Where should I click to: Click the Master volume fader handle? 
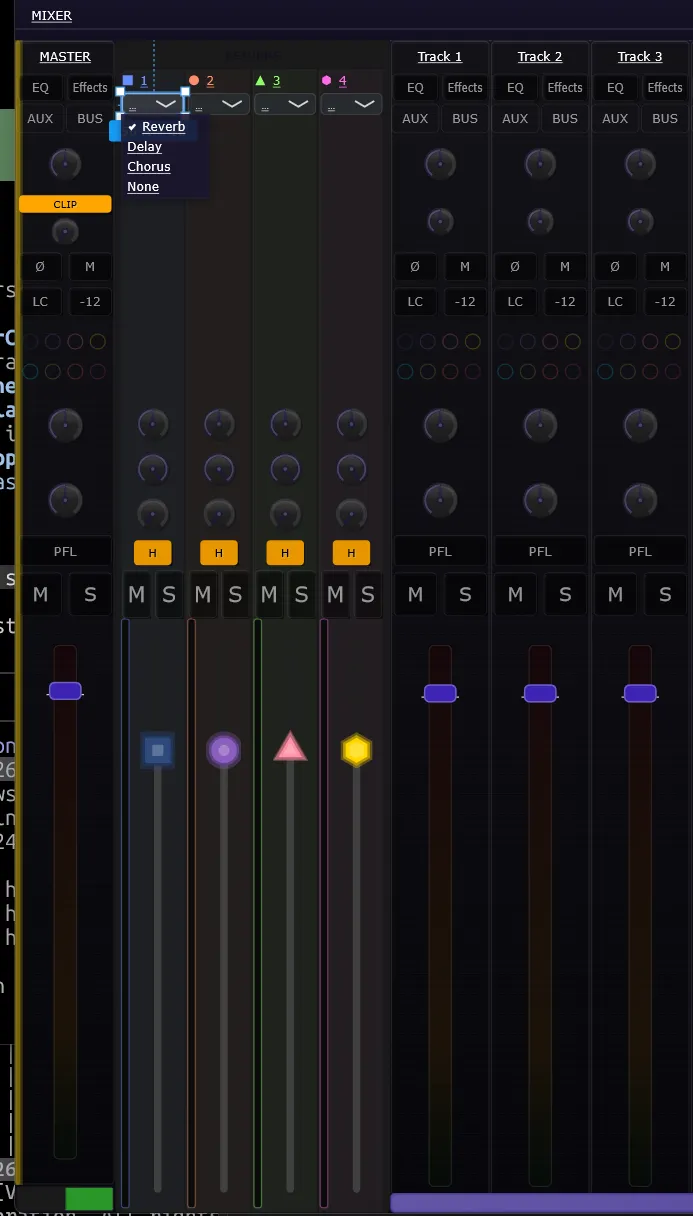tap(65, 691)
